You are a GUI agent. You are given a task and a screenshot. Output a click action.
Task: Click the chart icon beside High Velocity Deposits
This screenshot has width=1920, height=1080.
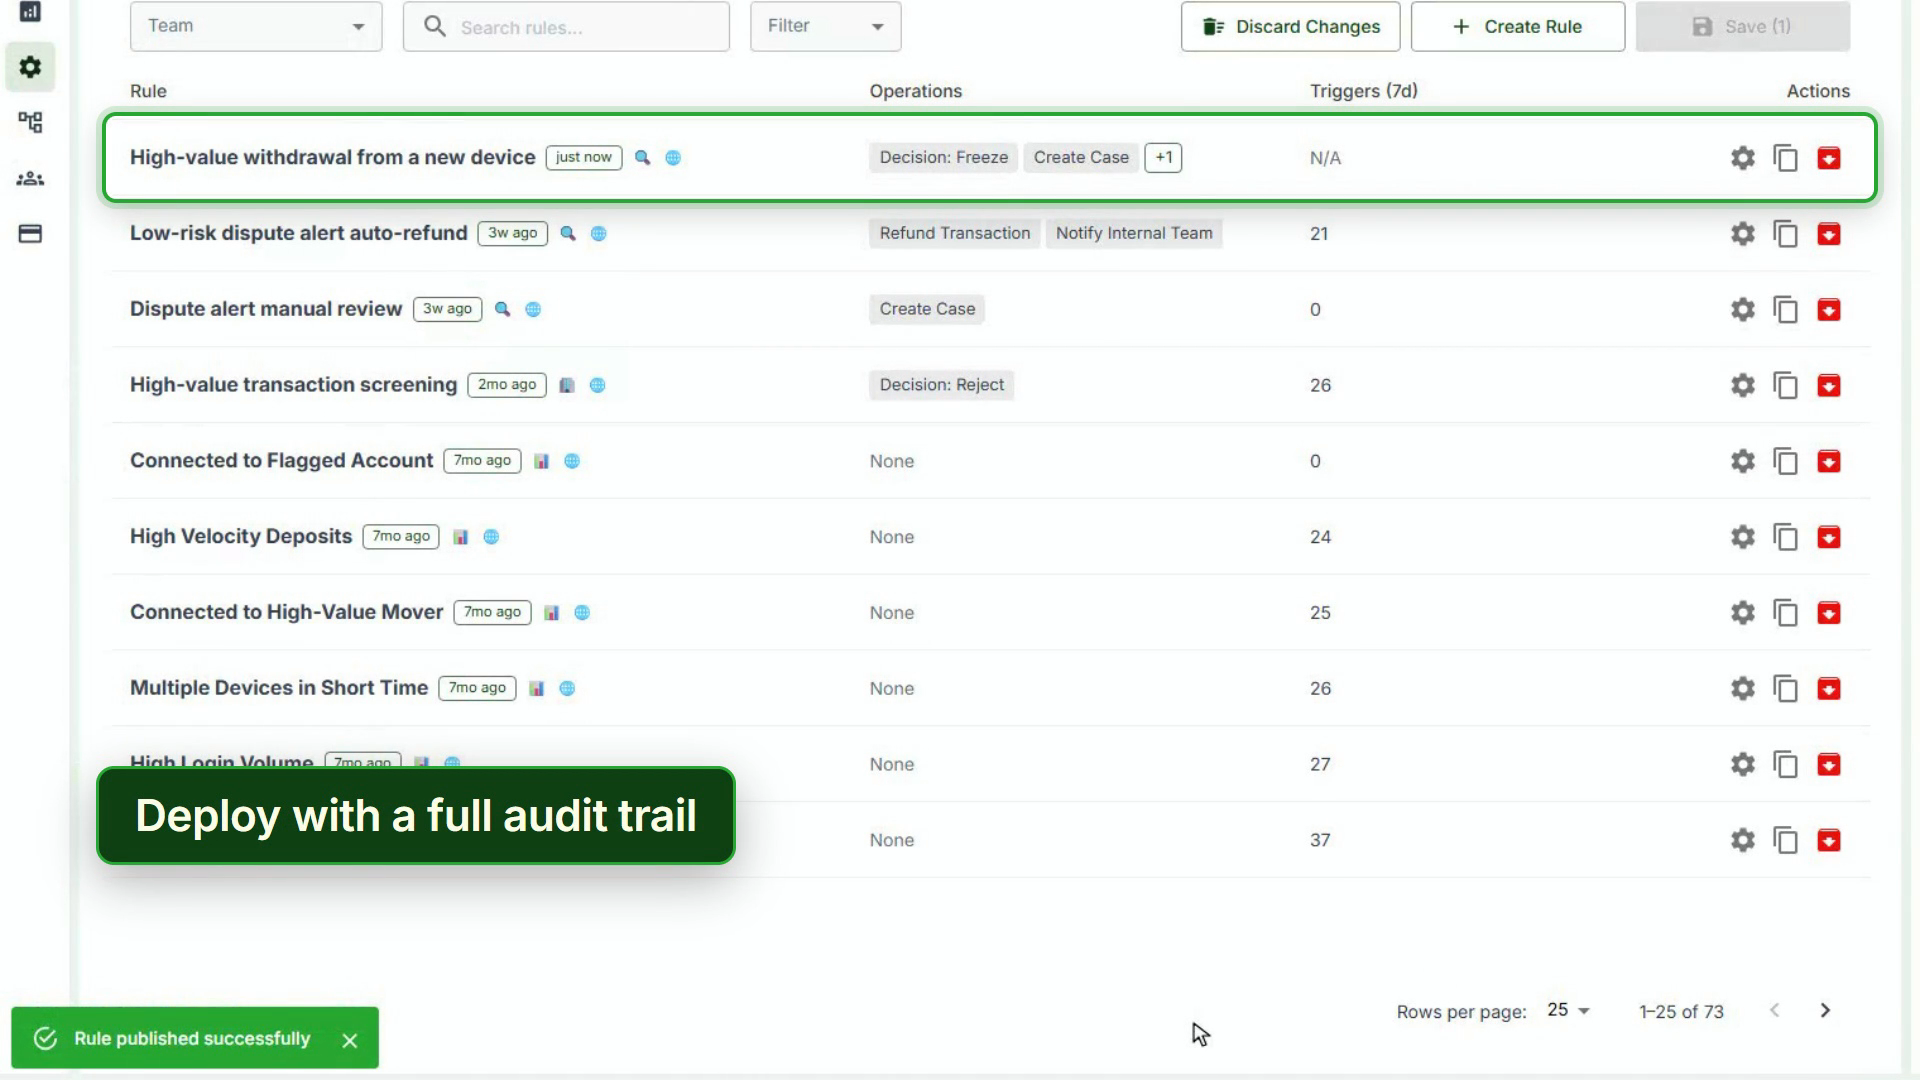(x=460, y=537)
